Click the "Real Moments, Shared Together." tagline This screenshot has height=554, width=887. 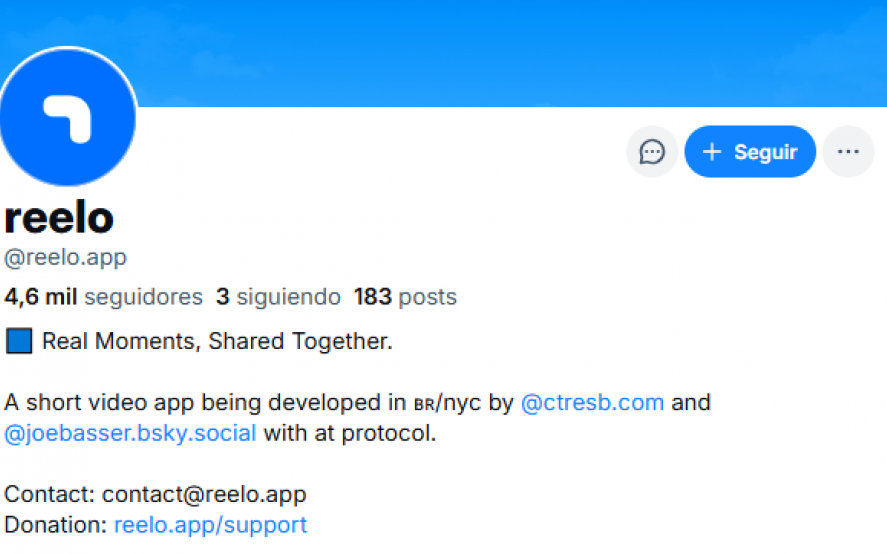(x=217, y=342)
